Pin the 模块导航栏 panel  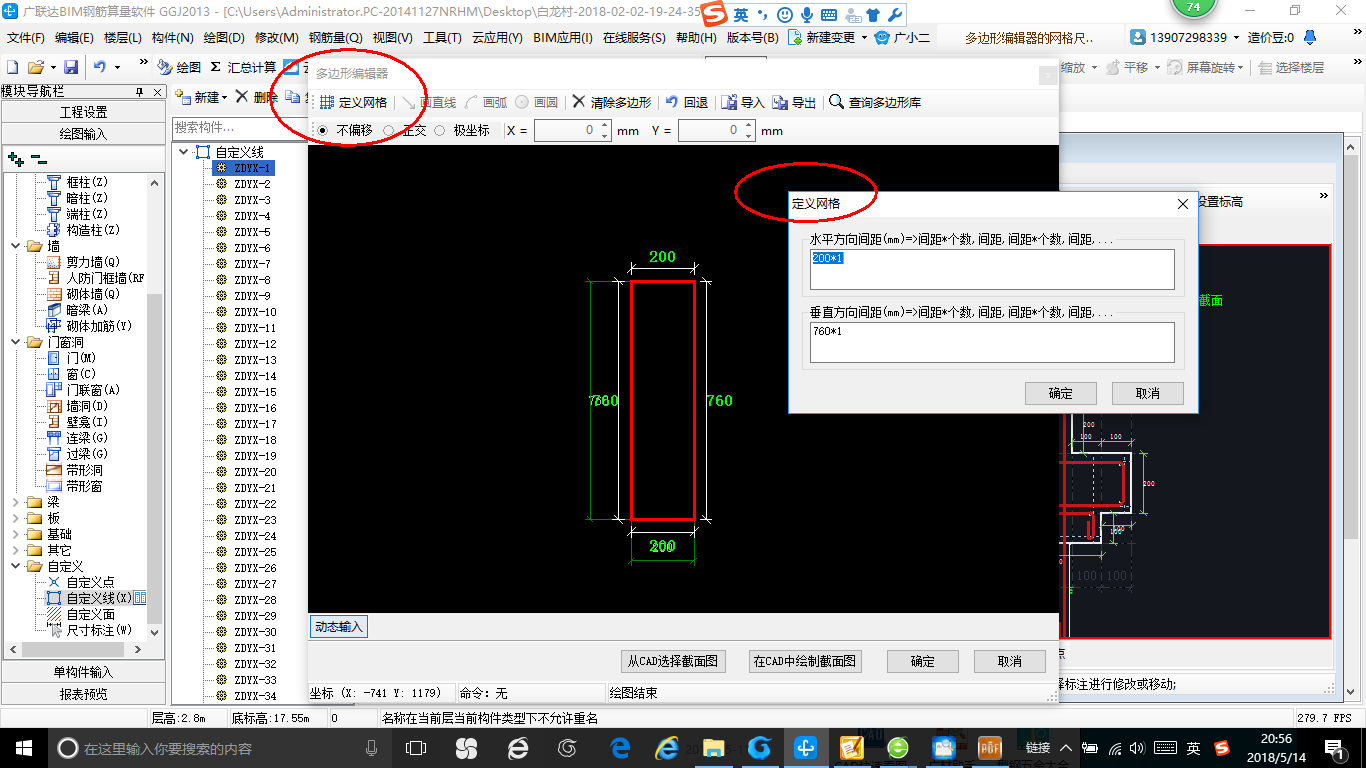tap(139, 91)
